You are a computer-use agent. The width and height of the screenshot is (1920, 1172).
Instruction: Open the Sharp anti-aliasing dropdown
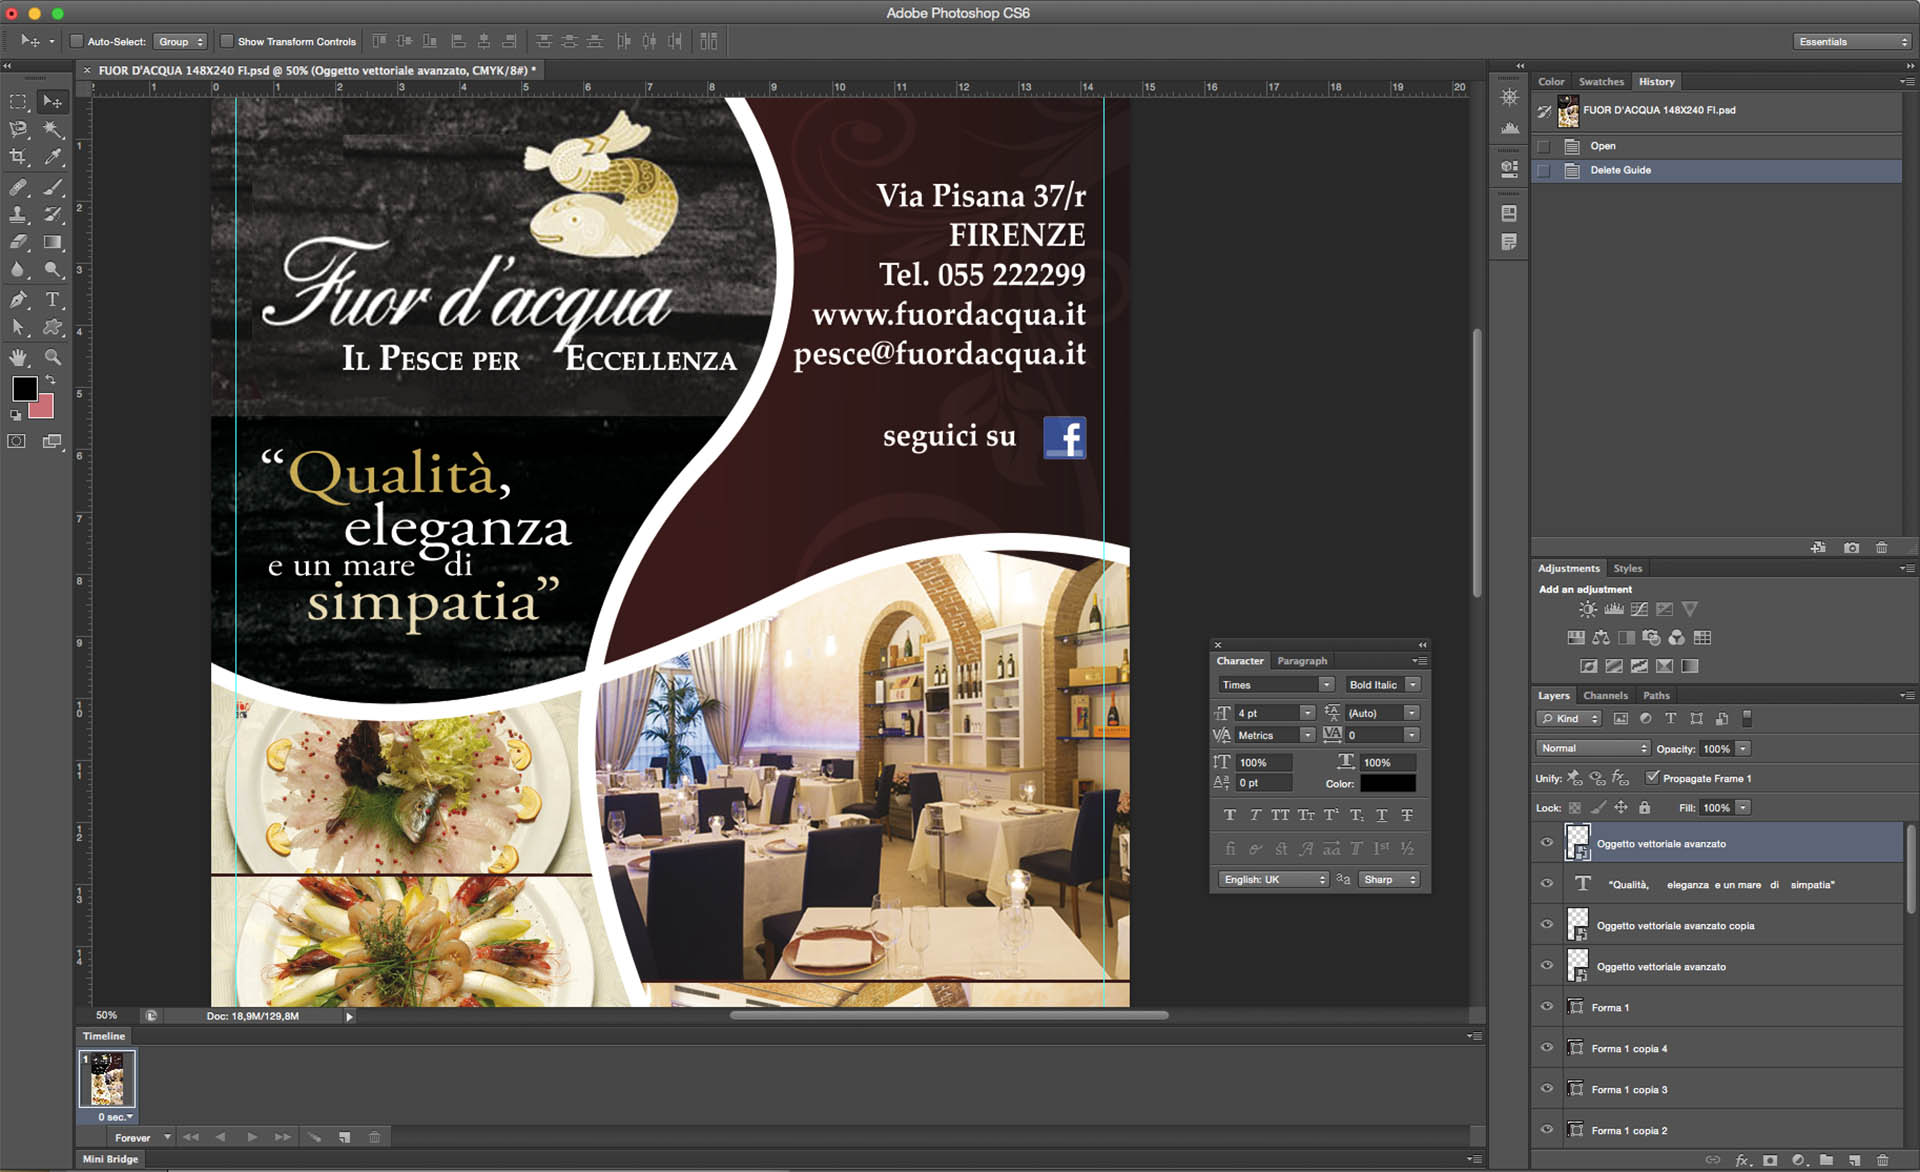1389,880
